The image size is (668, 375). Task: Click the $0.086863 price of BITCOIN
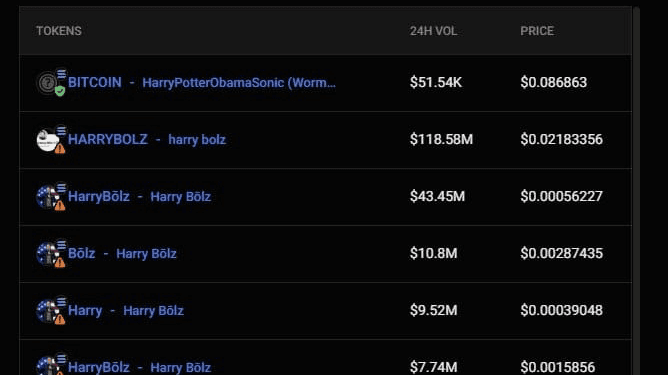tap(553, 82)
